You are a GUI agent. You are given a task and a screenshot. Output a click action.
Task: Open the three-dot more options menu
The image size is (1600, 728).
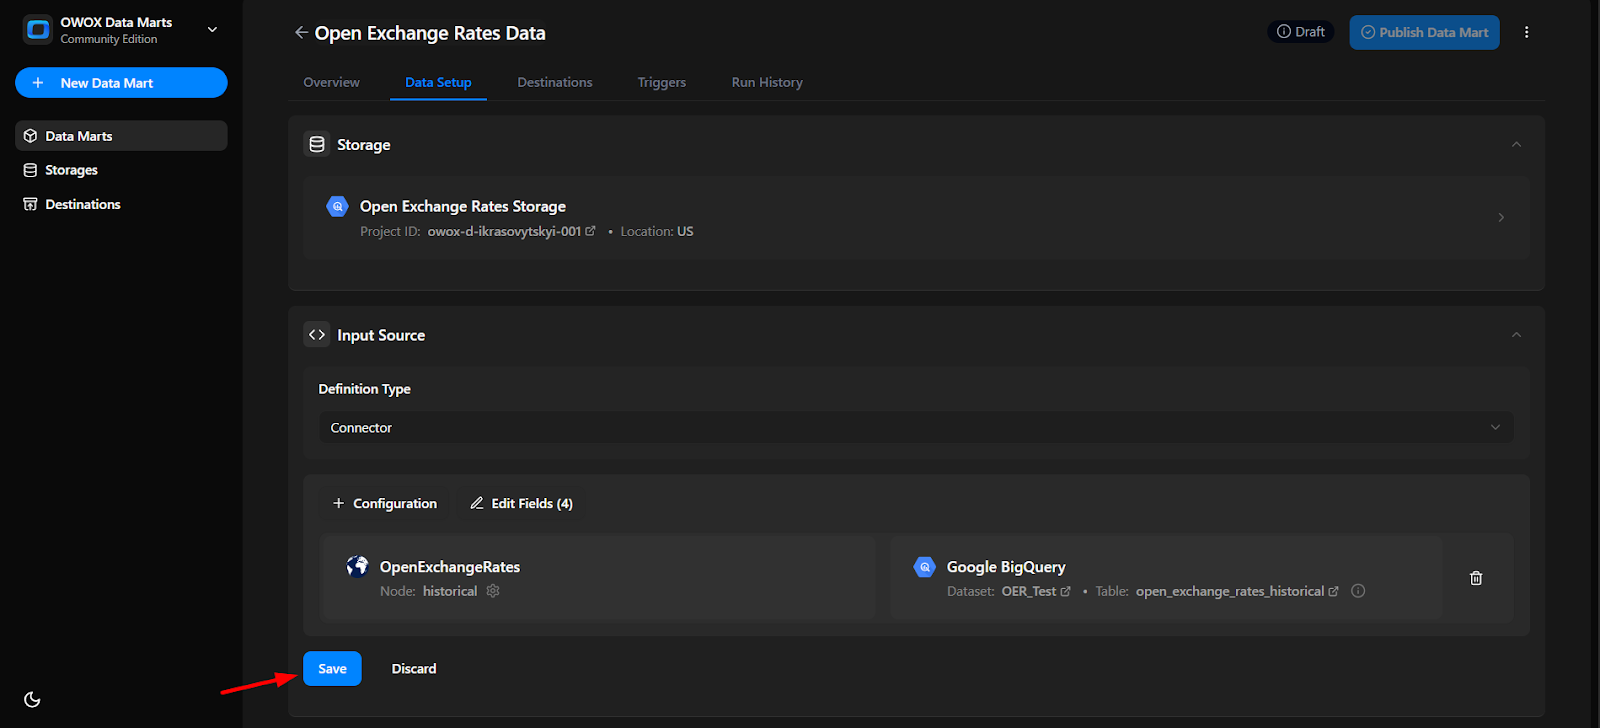point(1526,32)
